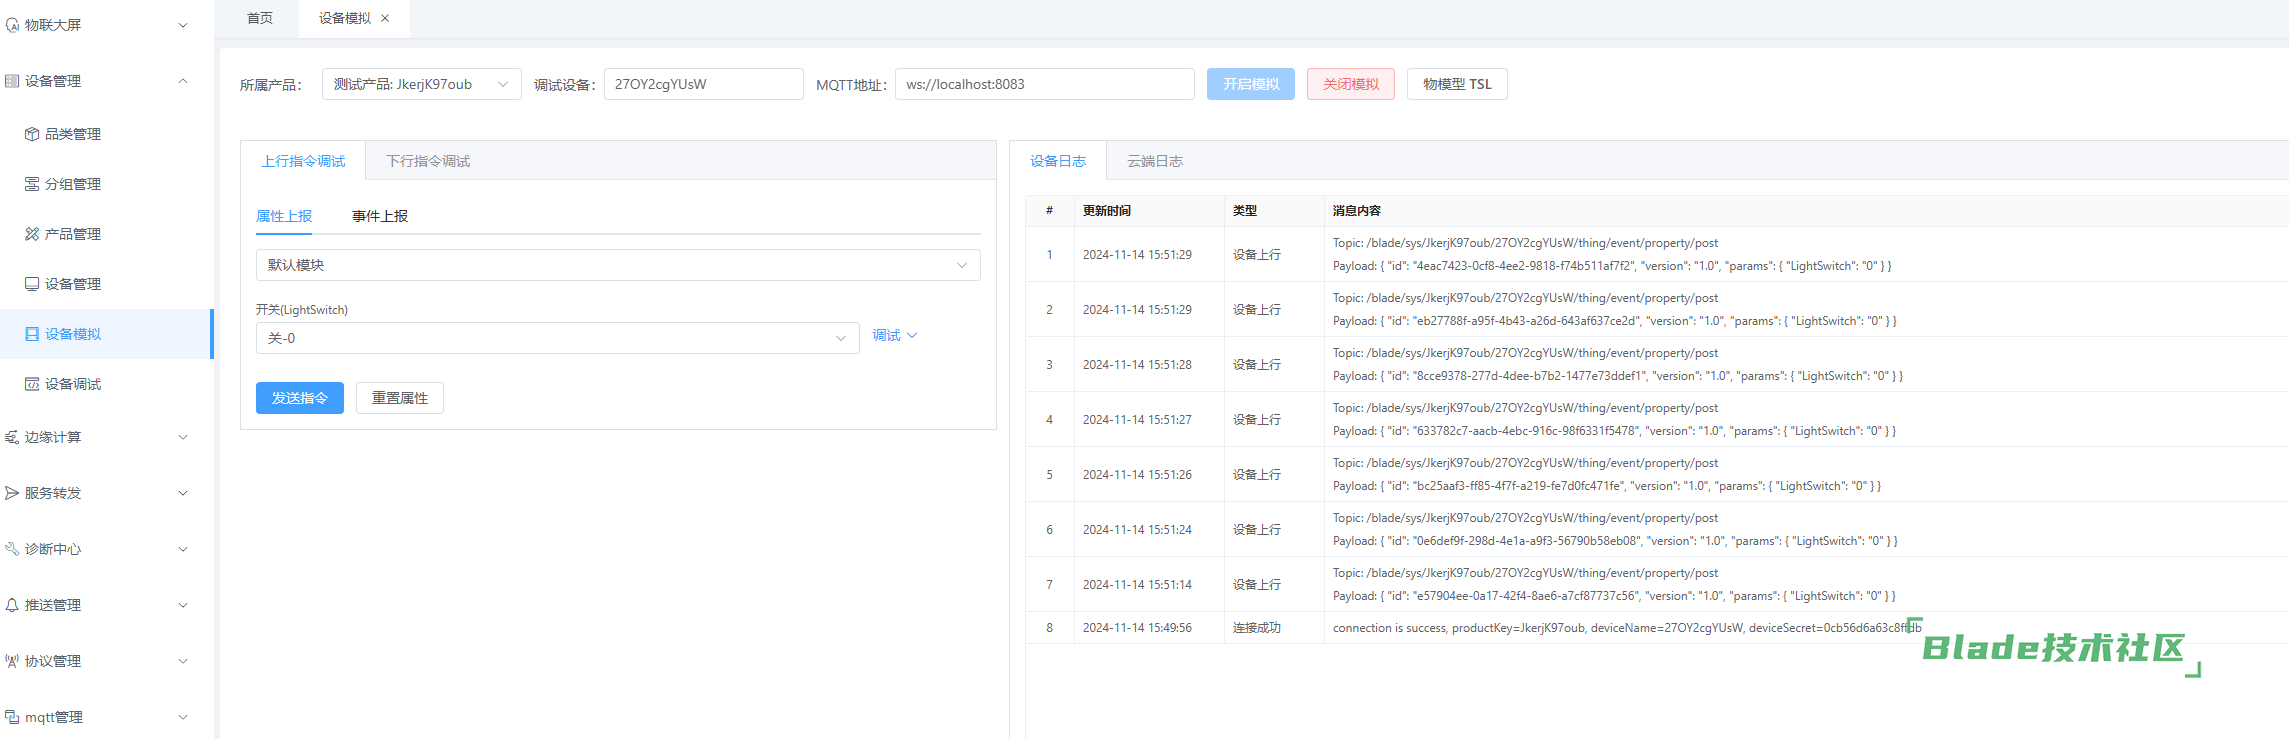Screen dimensions: 2289x739
Task: Click the 关闭模拟 button
Action: [x=1351, y=84]
